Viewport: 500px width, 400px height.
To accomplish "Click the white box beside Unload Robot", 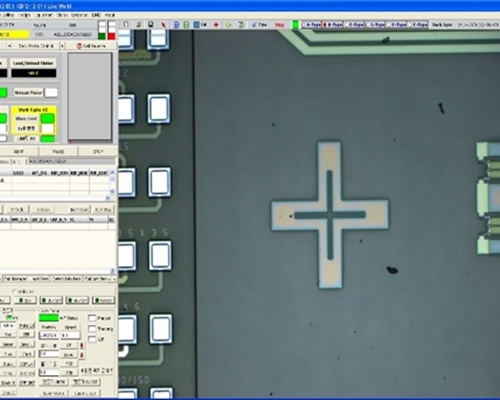I will click(51, 93).
